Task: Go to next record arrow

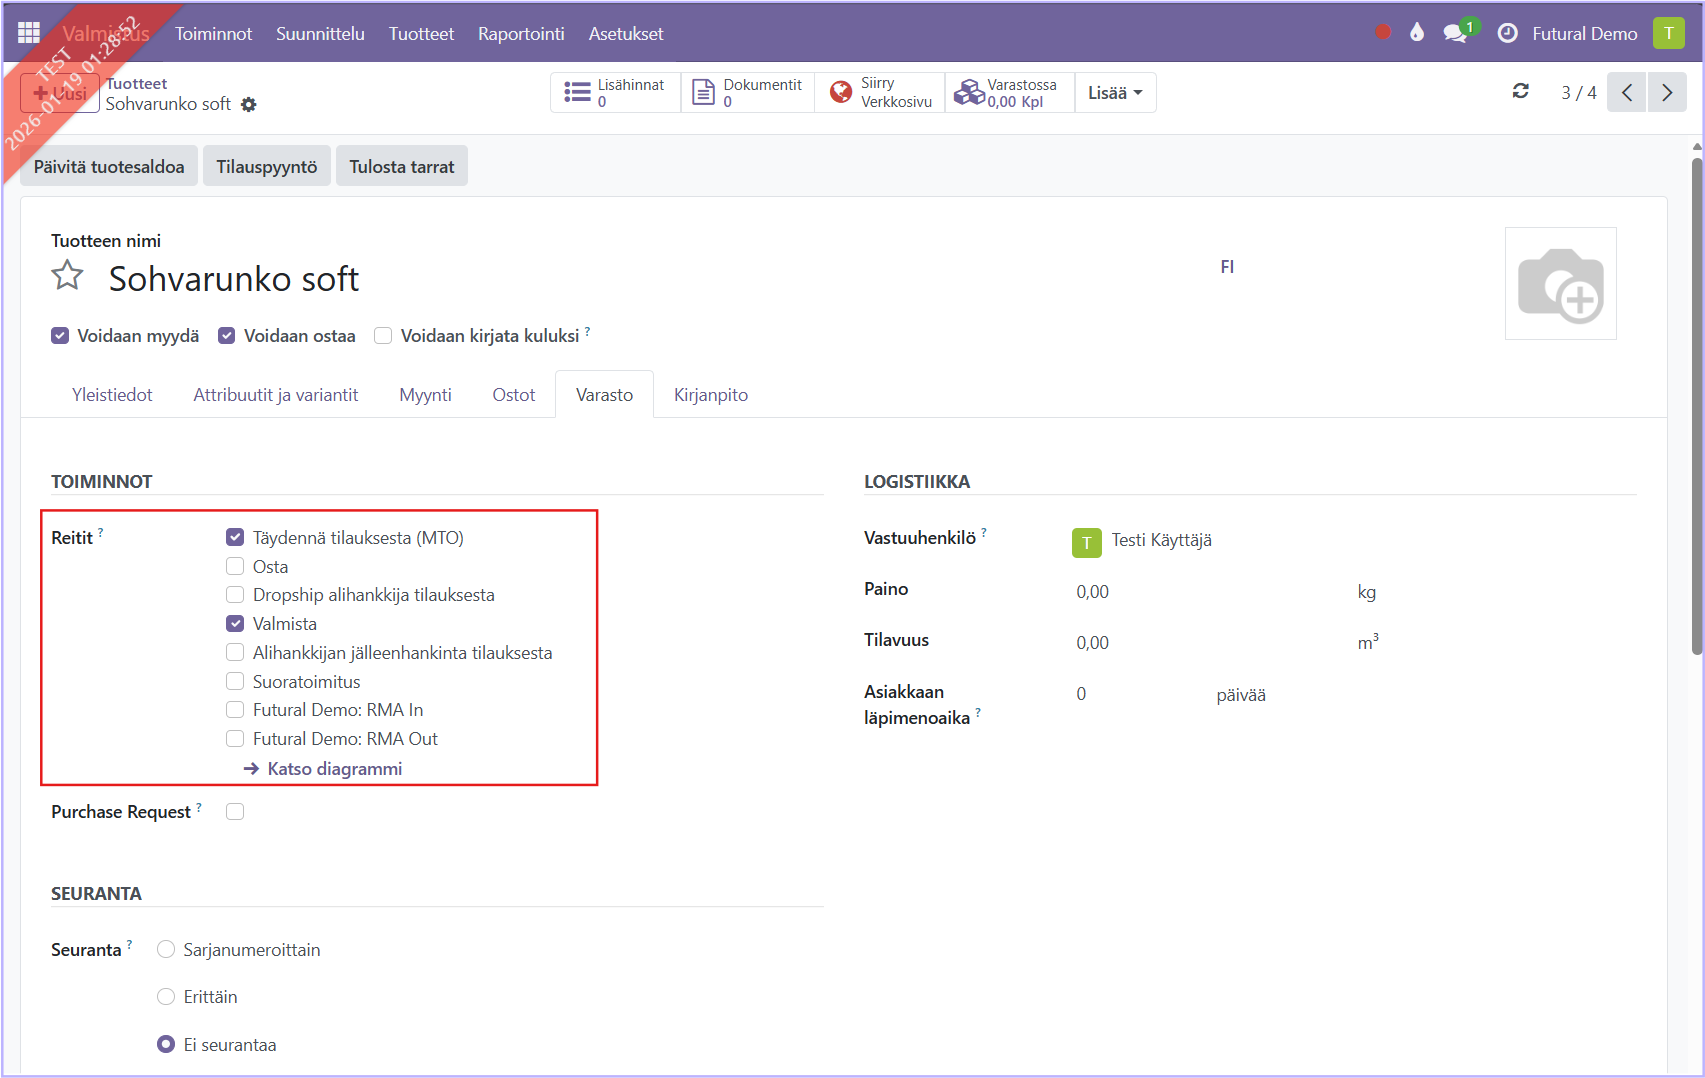Action: (1667, 93)
